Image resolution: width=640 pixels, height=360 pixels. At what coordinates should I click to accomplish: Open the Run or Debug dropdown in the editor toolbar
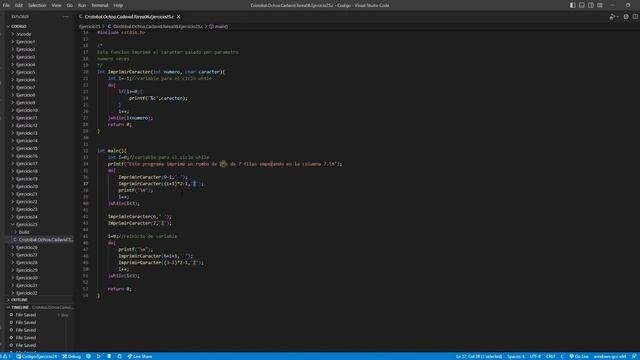click(x=618, y=17)
